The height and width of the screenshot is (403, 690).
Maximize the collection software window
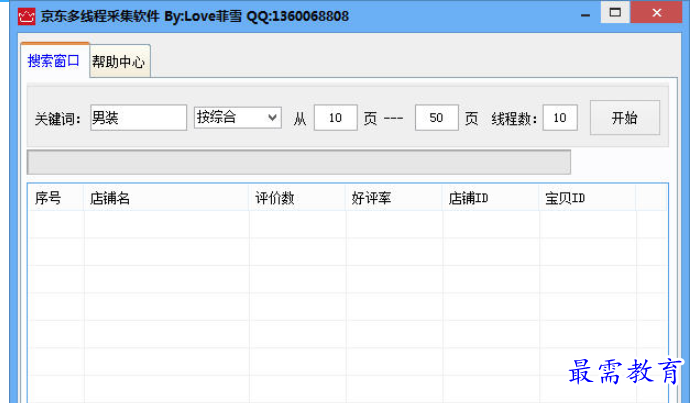[615, 12]
